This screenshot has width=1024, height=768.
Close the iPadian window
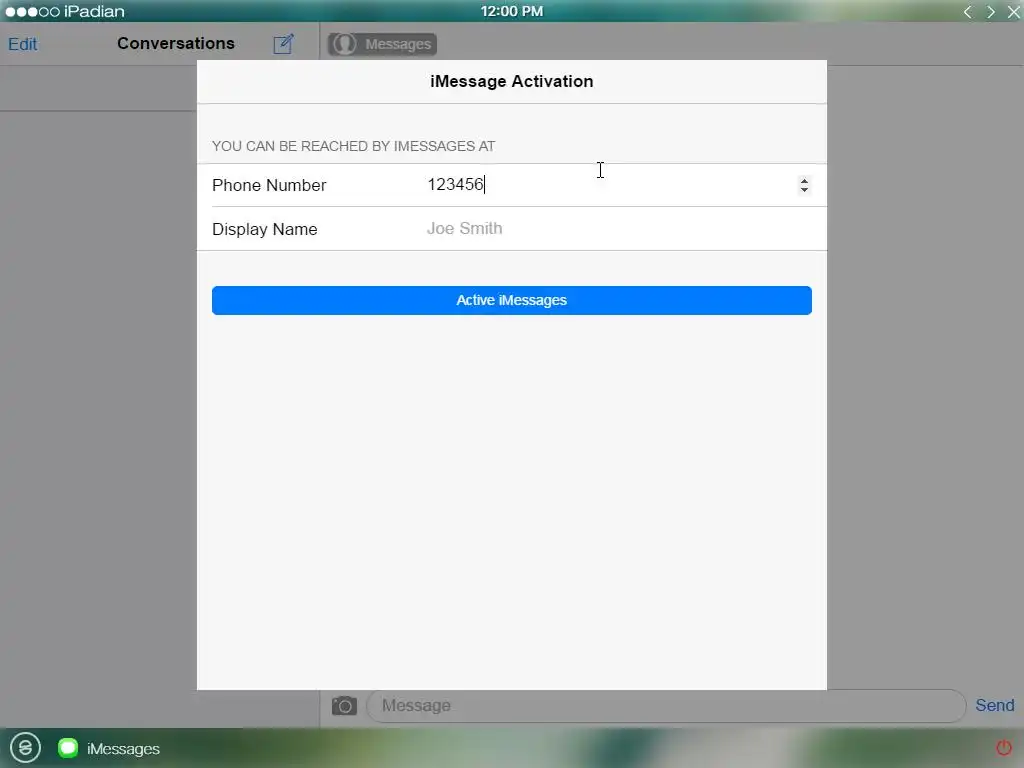pyautogui.click(x=1014, y=12)
